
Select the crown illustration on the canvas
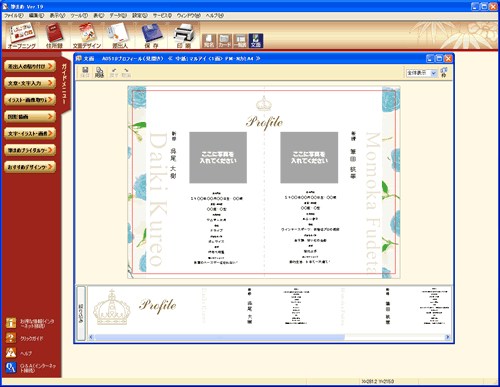coord(264,103)
